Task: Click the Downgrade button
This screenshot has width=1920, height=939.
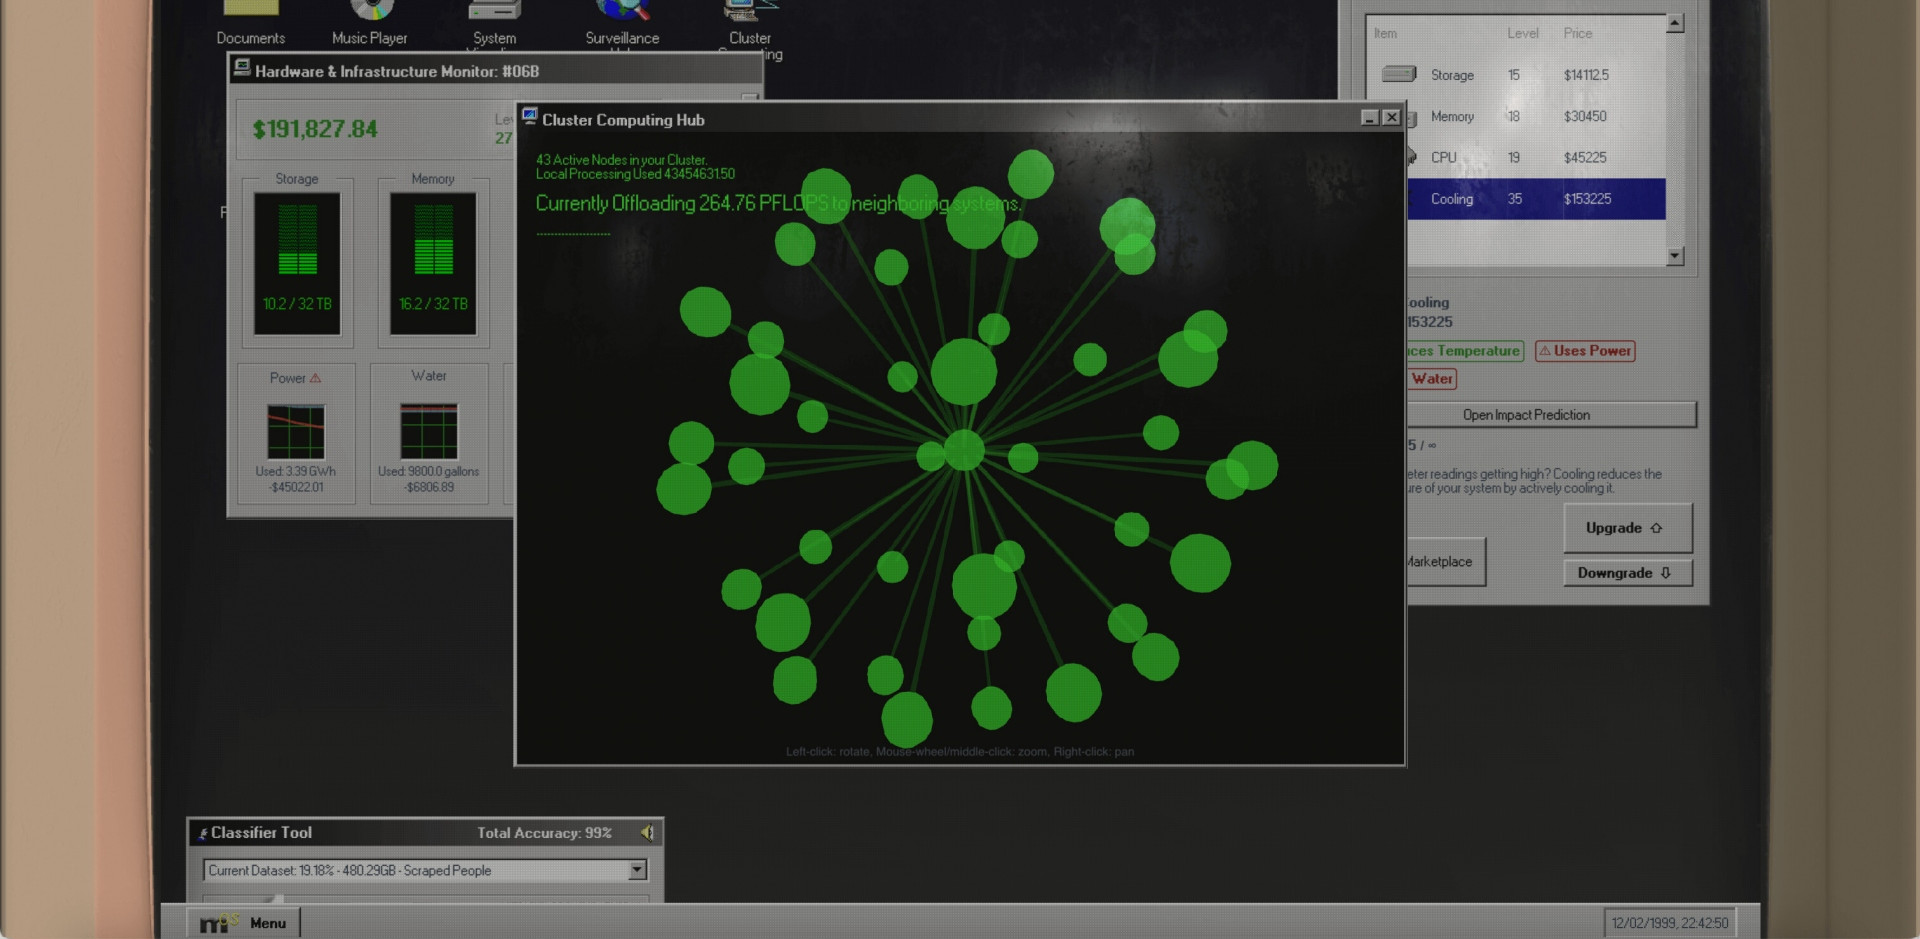Action: coord(1627,573)
